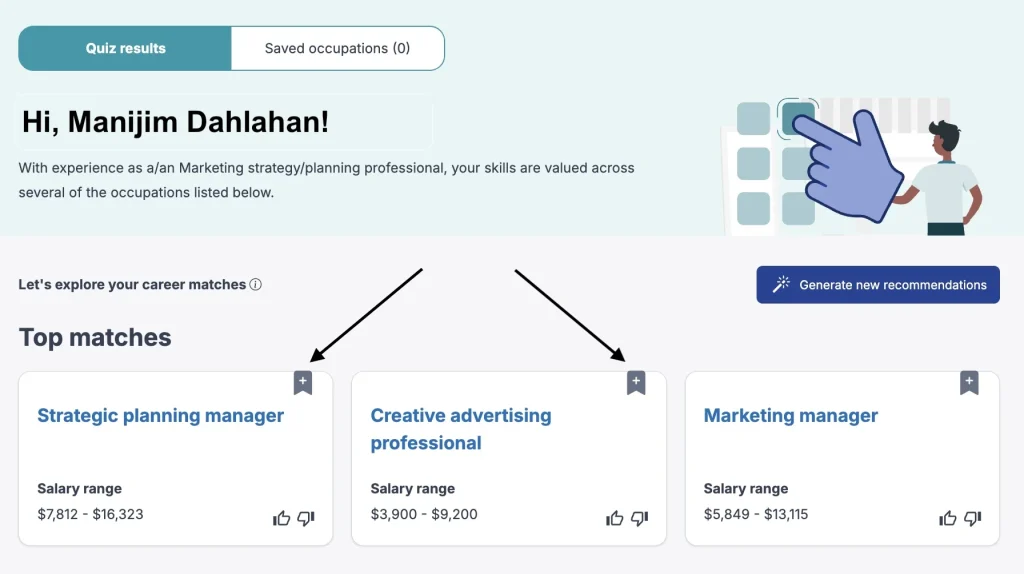The width and height of the screenshot is (1024, 574).
Task: Thumbs up Strategic planning manager card
Action: pyautogui.click(x=281, y=518)
